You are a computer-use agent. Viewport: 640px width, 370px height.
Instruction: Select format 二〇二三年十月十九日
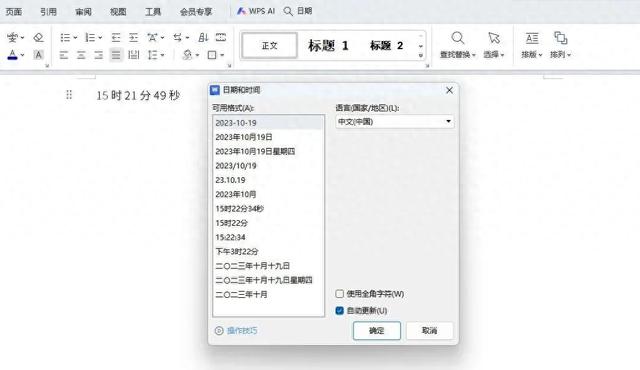click(x=268, y=266)
